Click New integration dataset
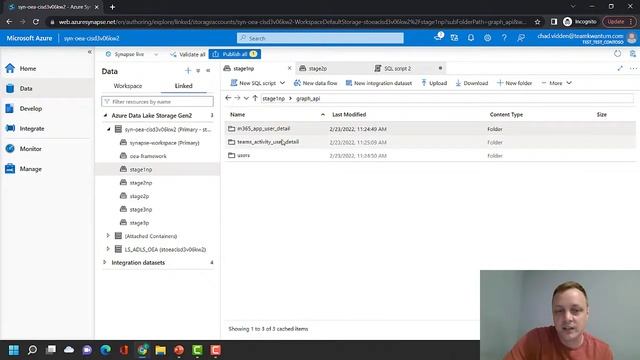This screenshot has height=360, width=640. pyautogui.click(x=379, y=83)
